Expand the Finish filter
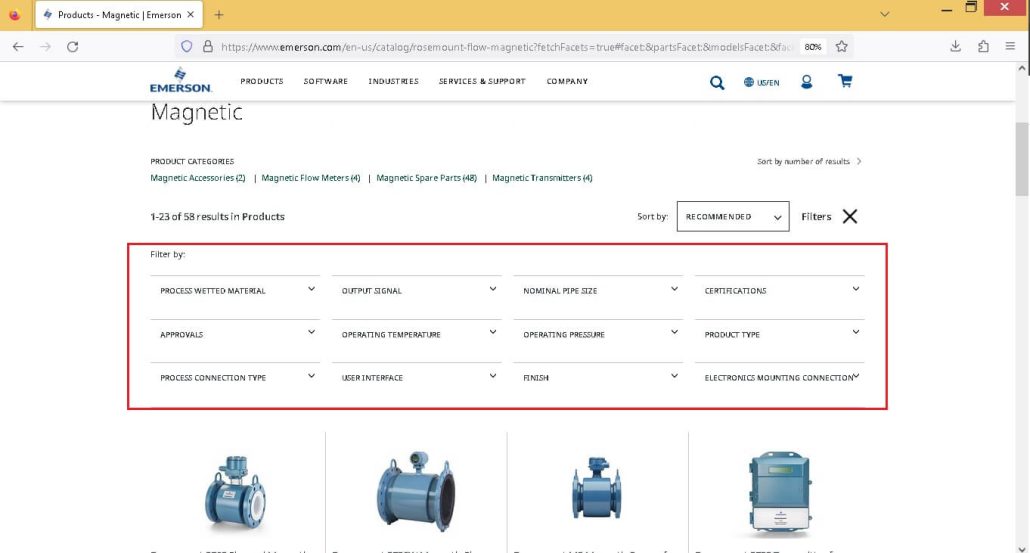The width and height of the screenshot is (1030, 553). [598, 378]
